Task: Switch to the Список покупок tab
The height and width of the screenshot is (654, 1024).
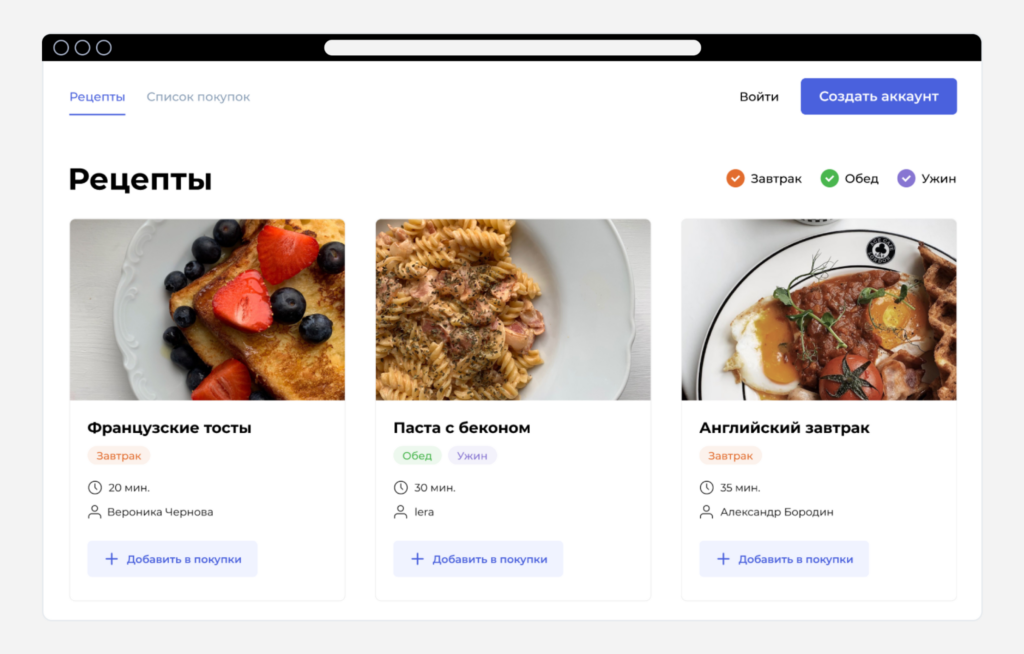Action: point(198,96)
